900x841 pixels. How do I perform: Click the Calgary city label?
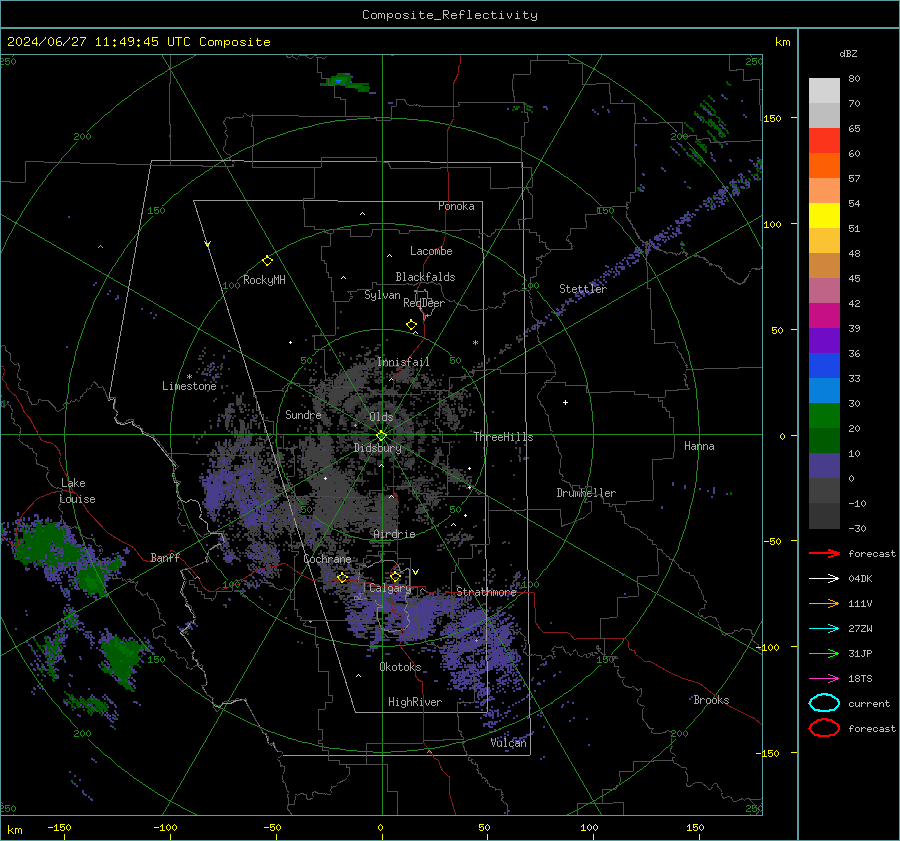point(390,588)
